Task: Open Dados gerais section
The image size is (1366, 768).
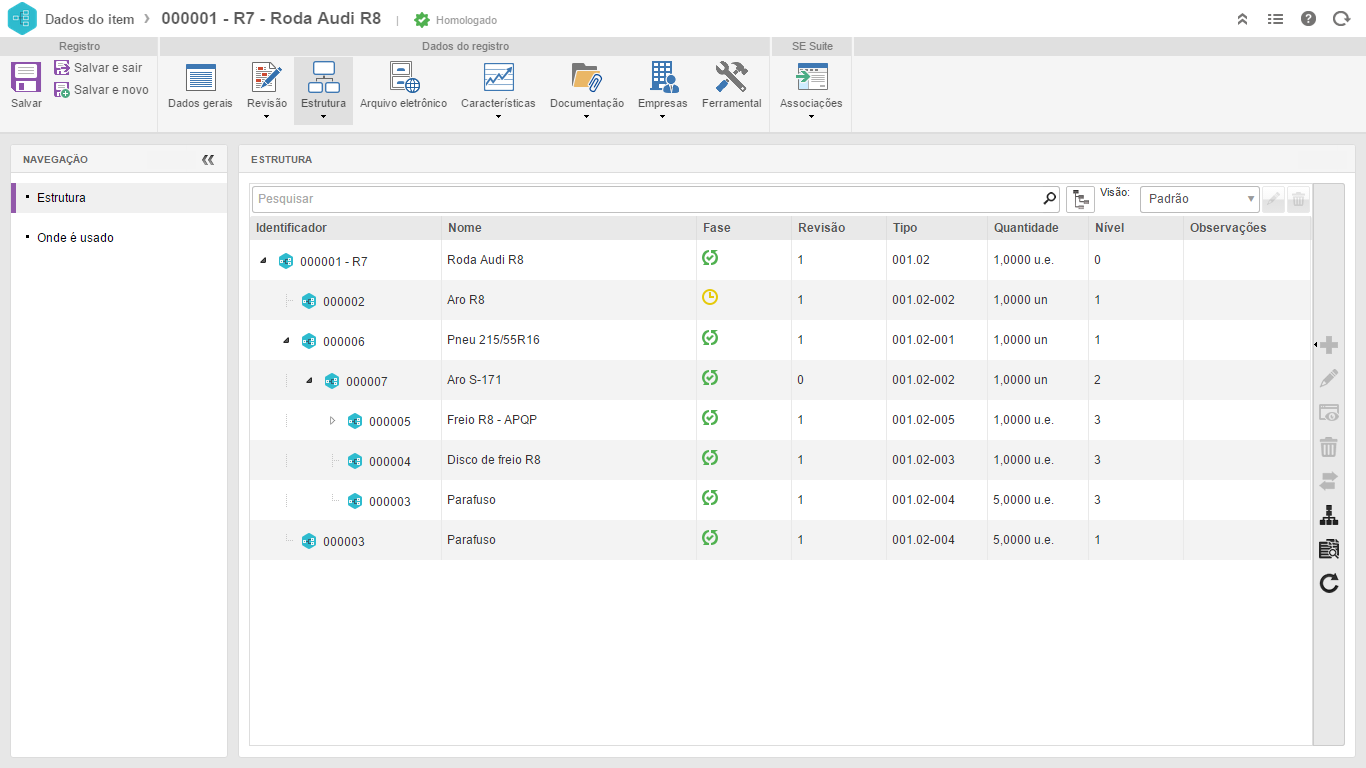Action: tap(200, 86)
